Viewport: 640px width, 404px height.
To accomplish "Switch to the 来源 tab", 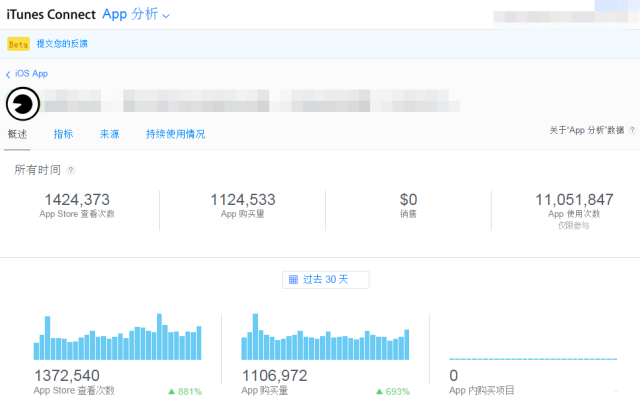I will tap(109, 134).
